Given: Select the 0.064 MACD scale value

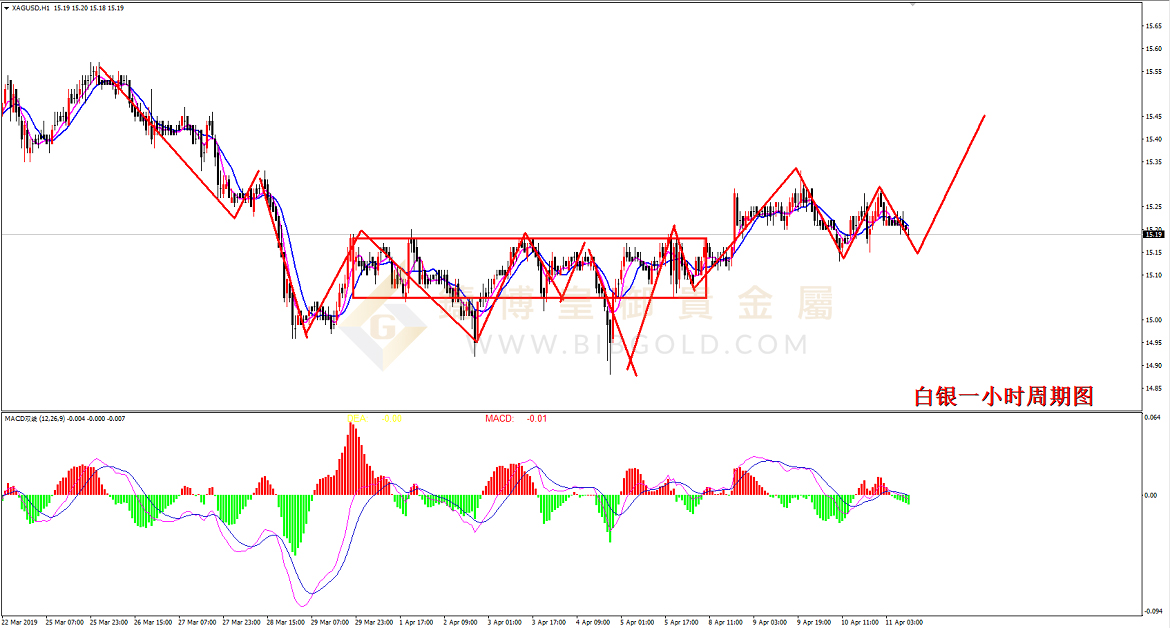Looking at the screenshot, I should coord(1154,417).
